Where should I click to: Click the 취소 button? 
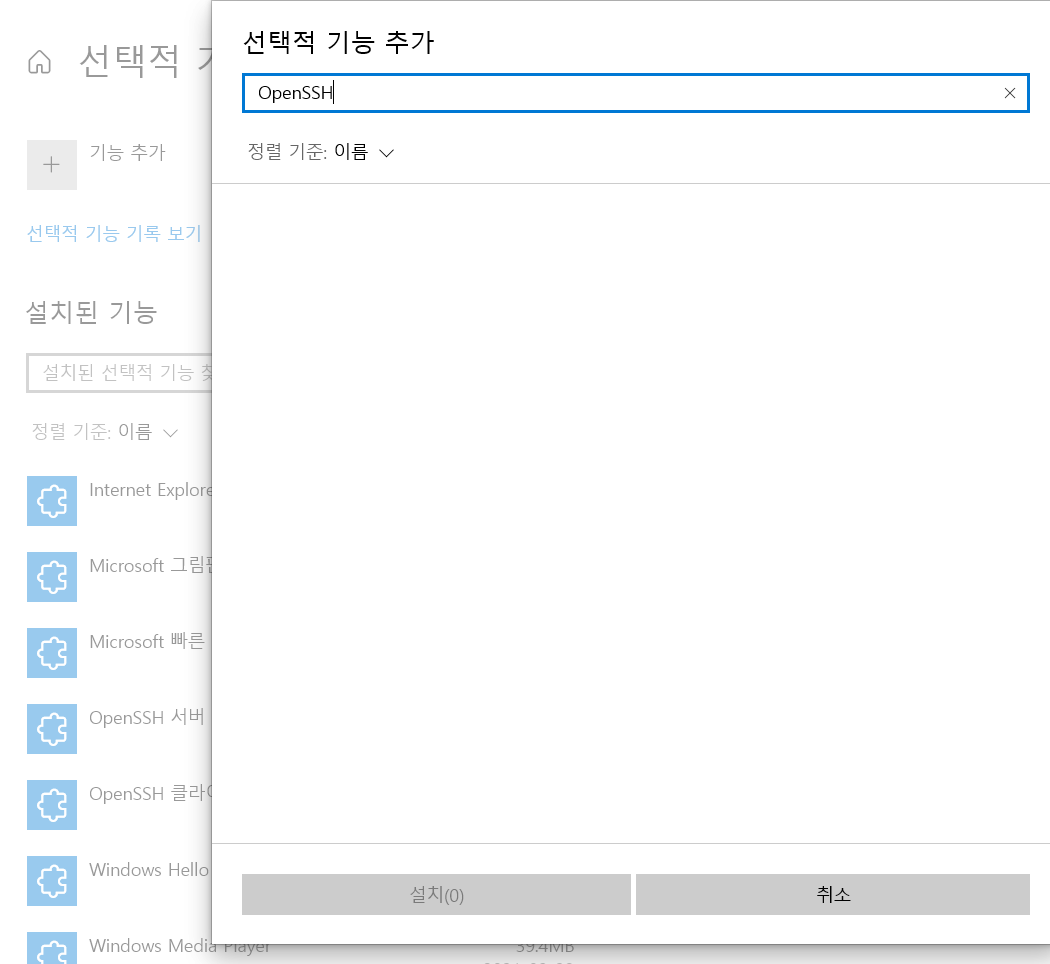(x=832, y=894)
